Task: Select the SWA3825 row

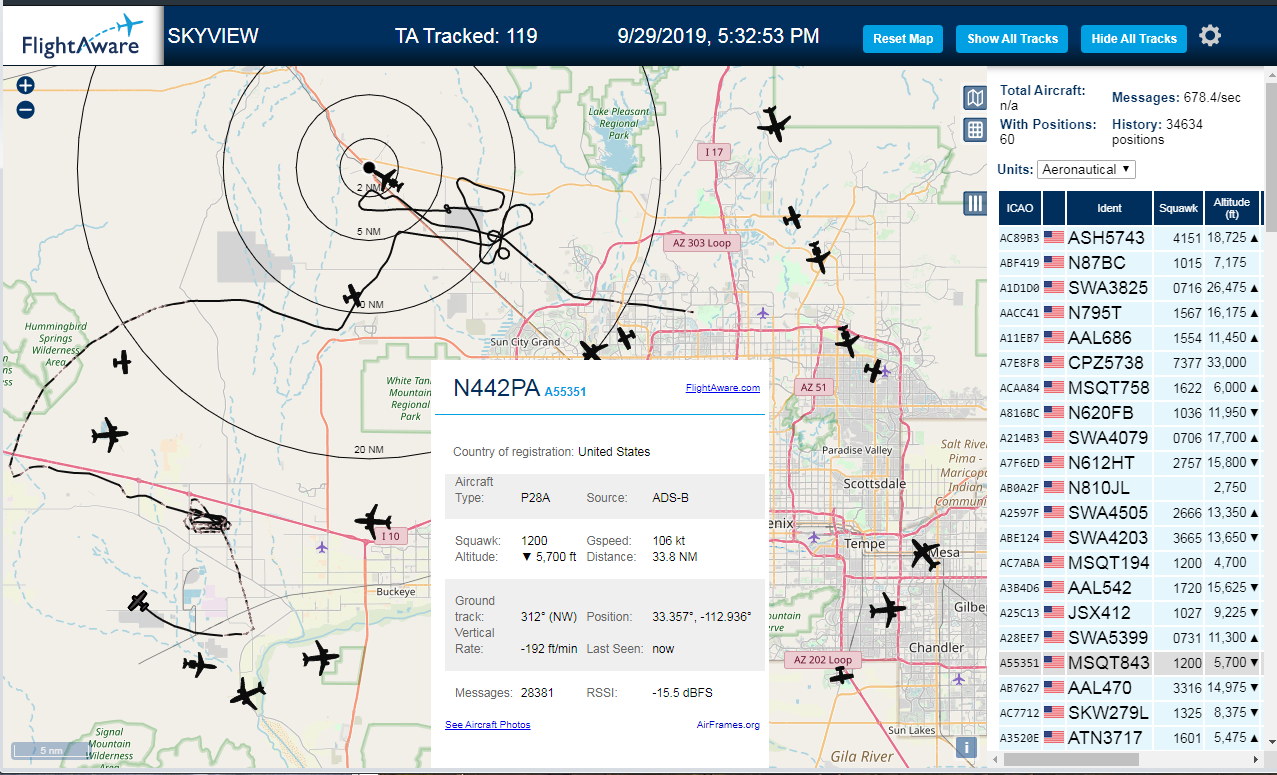Action: pyautogui.click(x=1130, y=288)
